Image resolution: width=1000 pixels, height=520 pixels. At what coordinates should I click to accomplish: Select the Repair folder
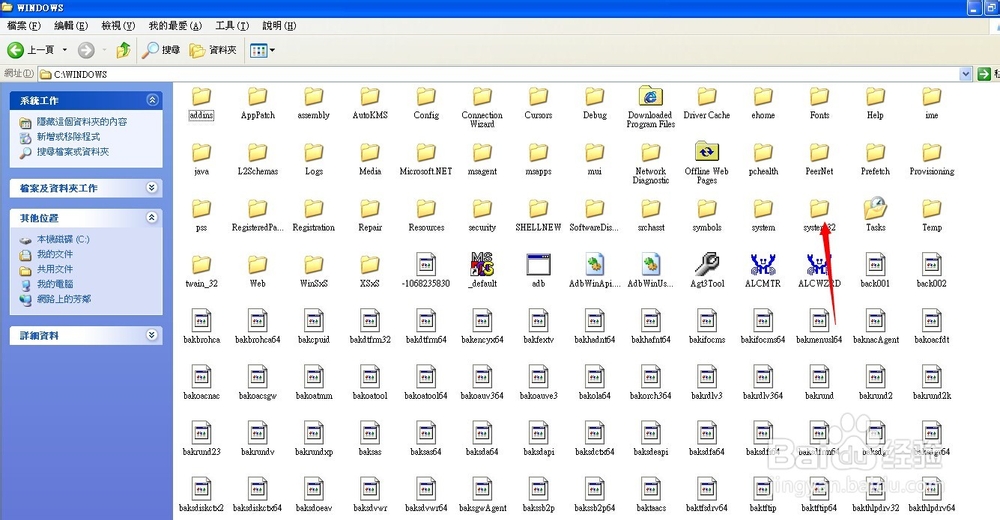[370, 215]
